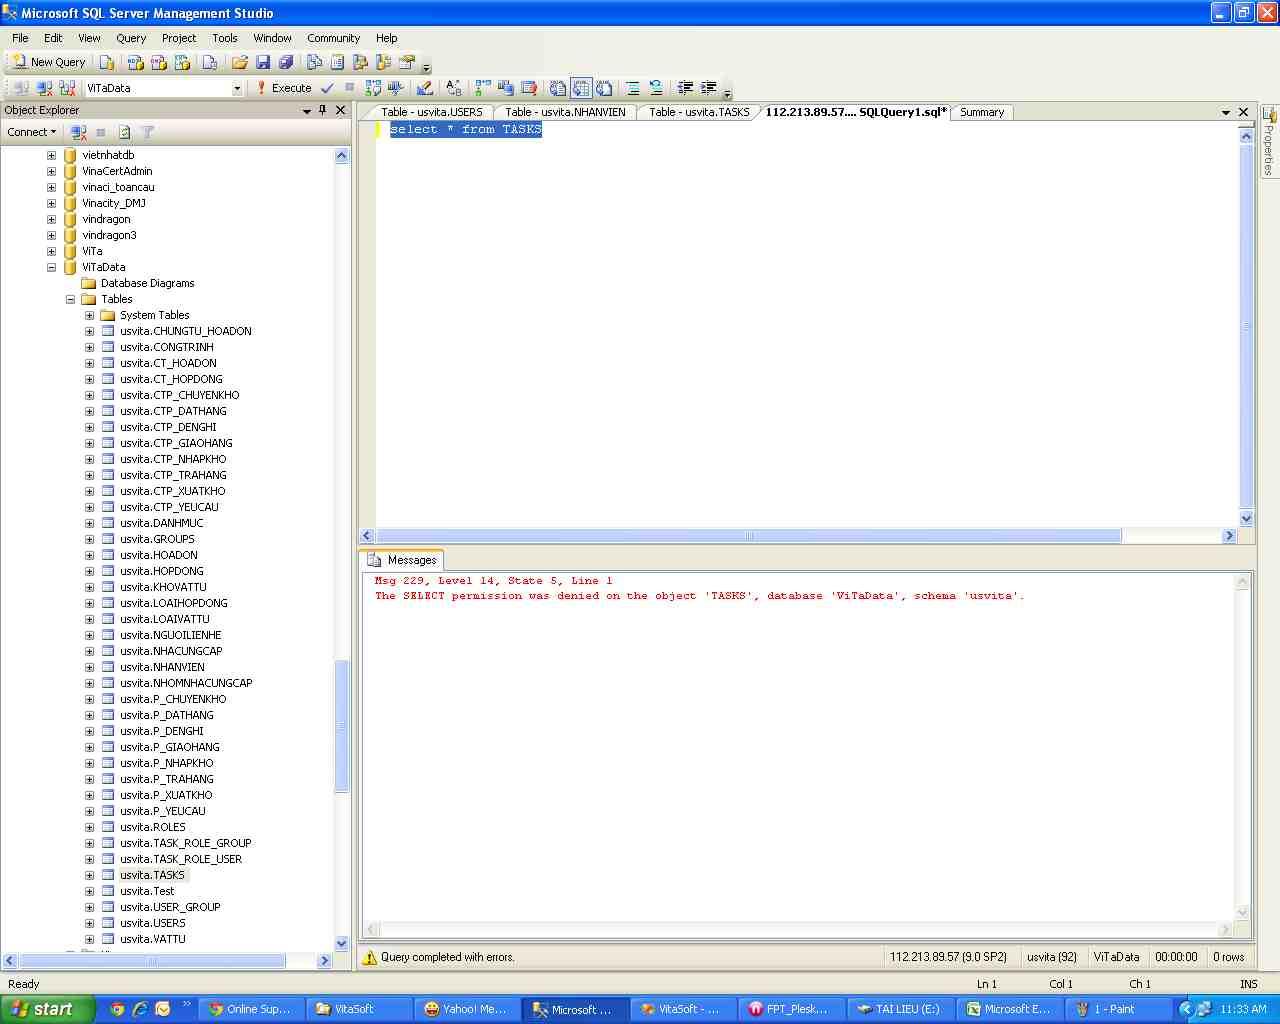Expand the vindragon3 database node
This screenshot has width=1280, height=1024.
52,235
